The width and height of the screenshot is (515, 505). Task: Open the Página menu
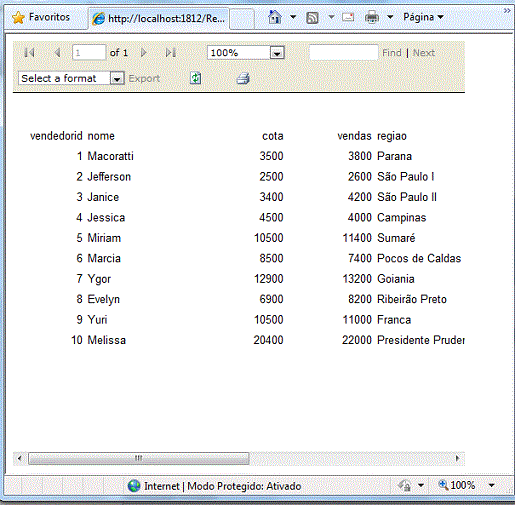(x=423, y=17)
